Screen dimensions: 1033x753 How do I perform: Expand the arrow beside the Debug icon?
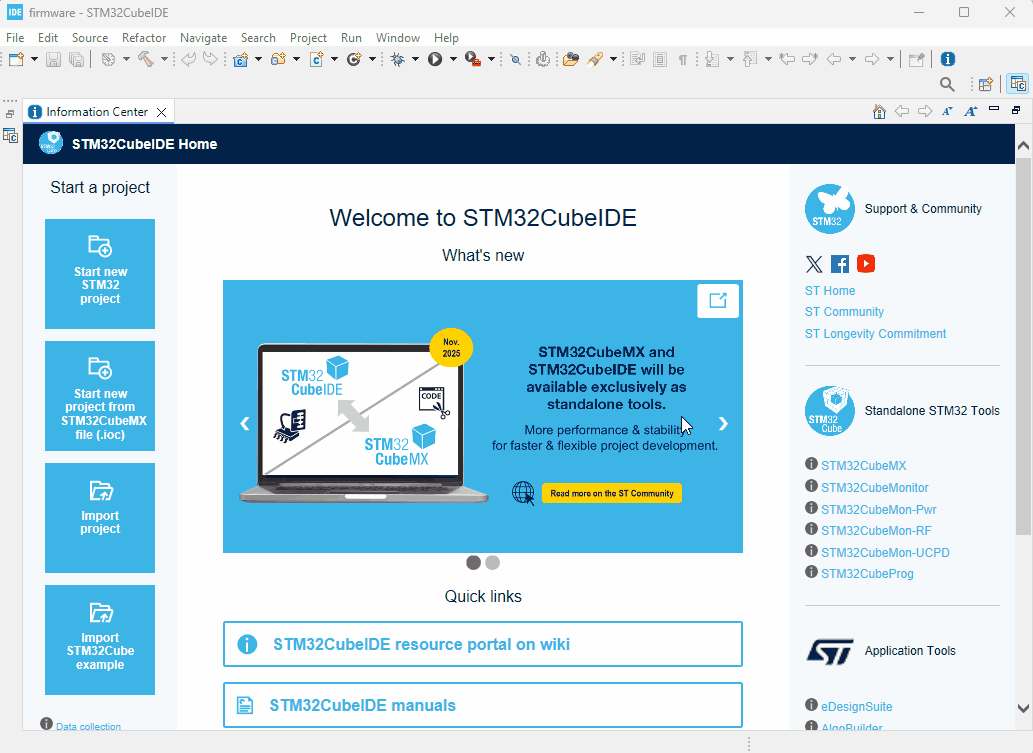pos(415,59)
